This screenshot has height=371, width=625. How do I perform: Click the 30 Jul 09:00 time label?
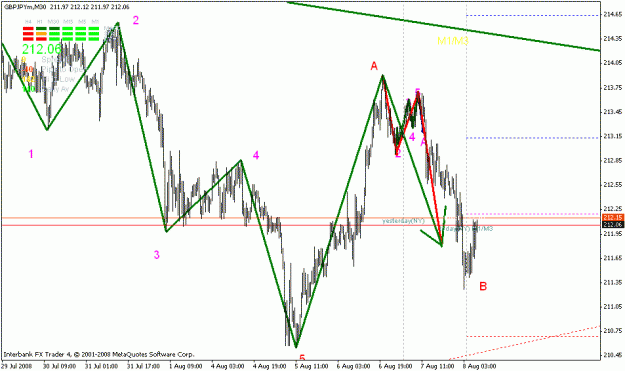point(59,366)
